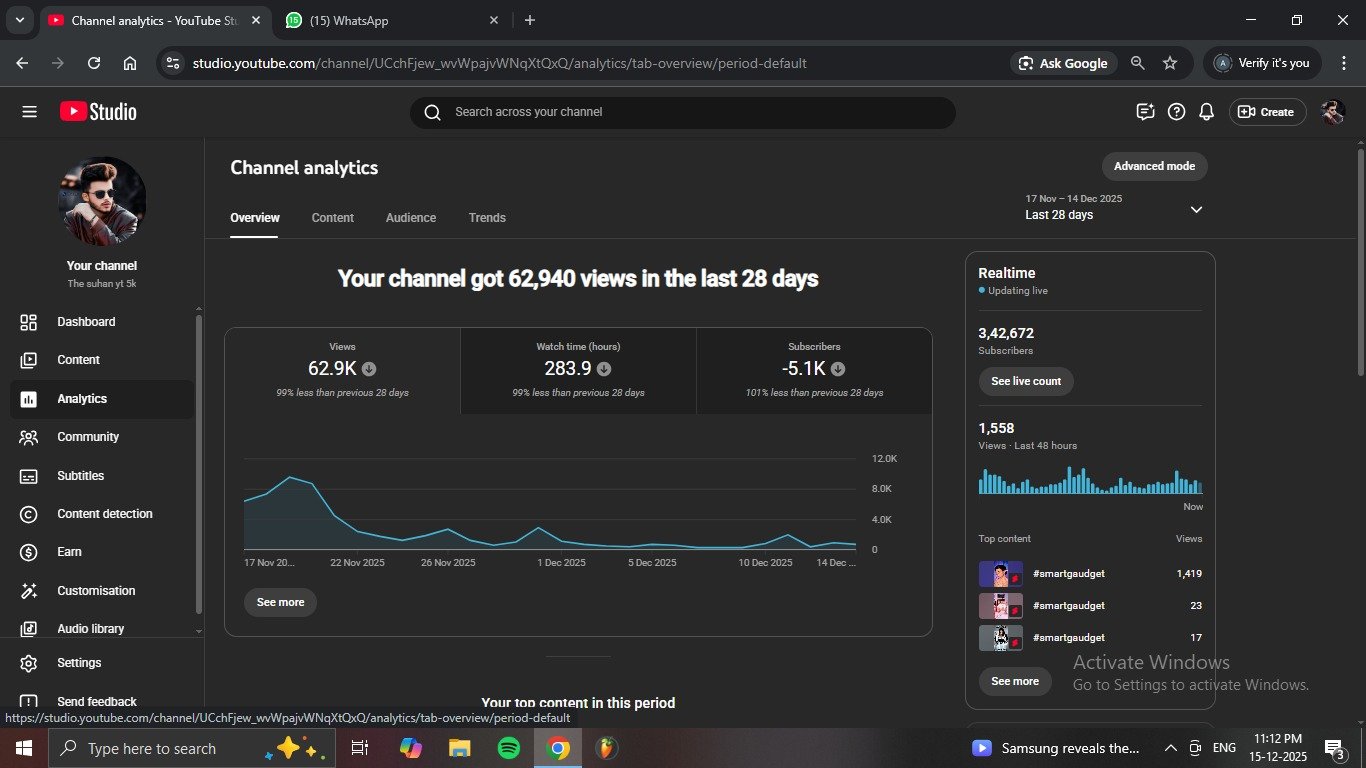Open the tab search dropdown arrow
This screenshot has width=1366, height=768.
[19, 20]
